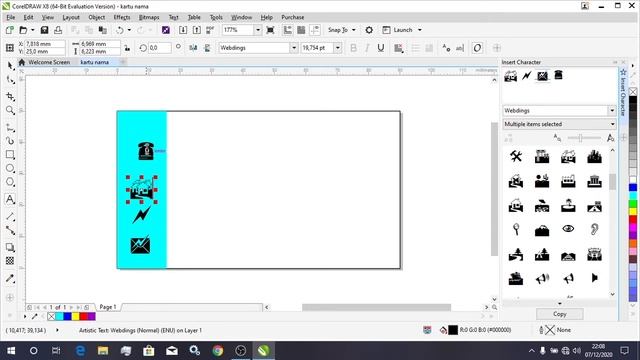This screenshot has width=640, height=360.
Task: Select the Pick tool
Action: [x=10, y=66]
